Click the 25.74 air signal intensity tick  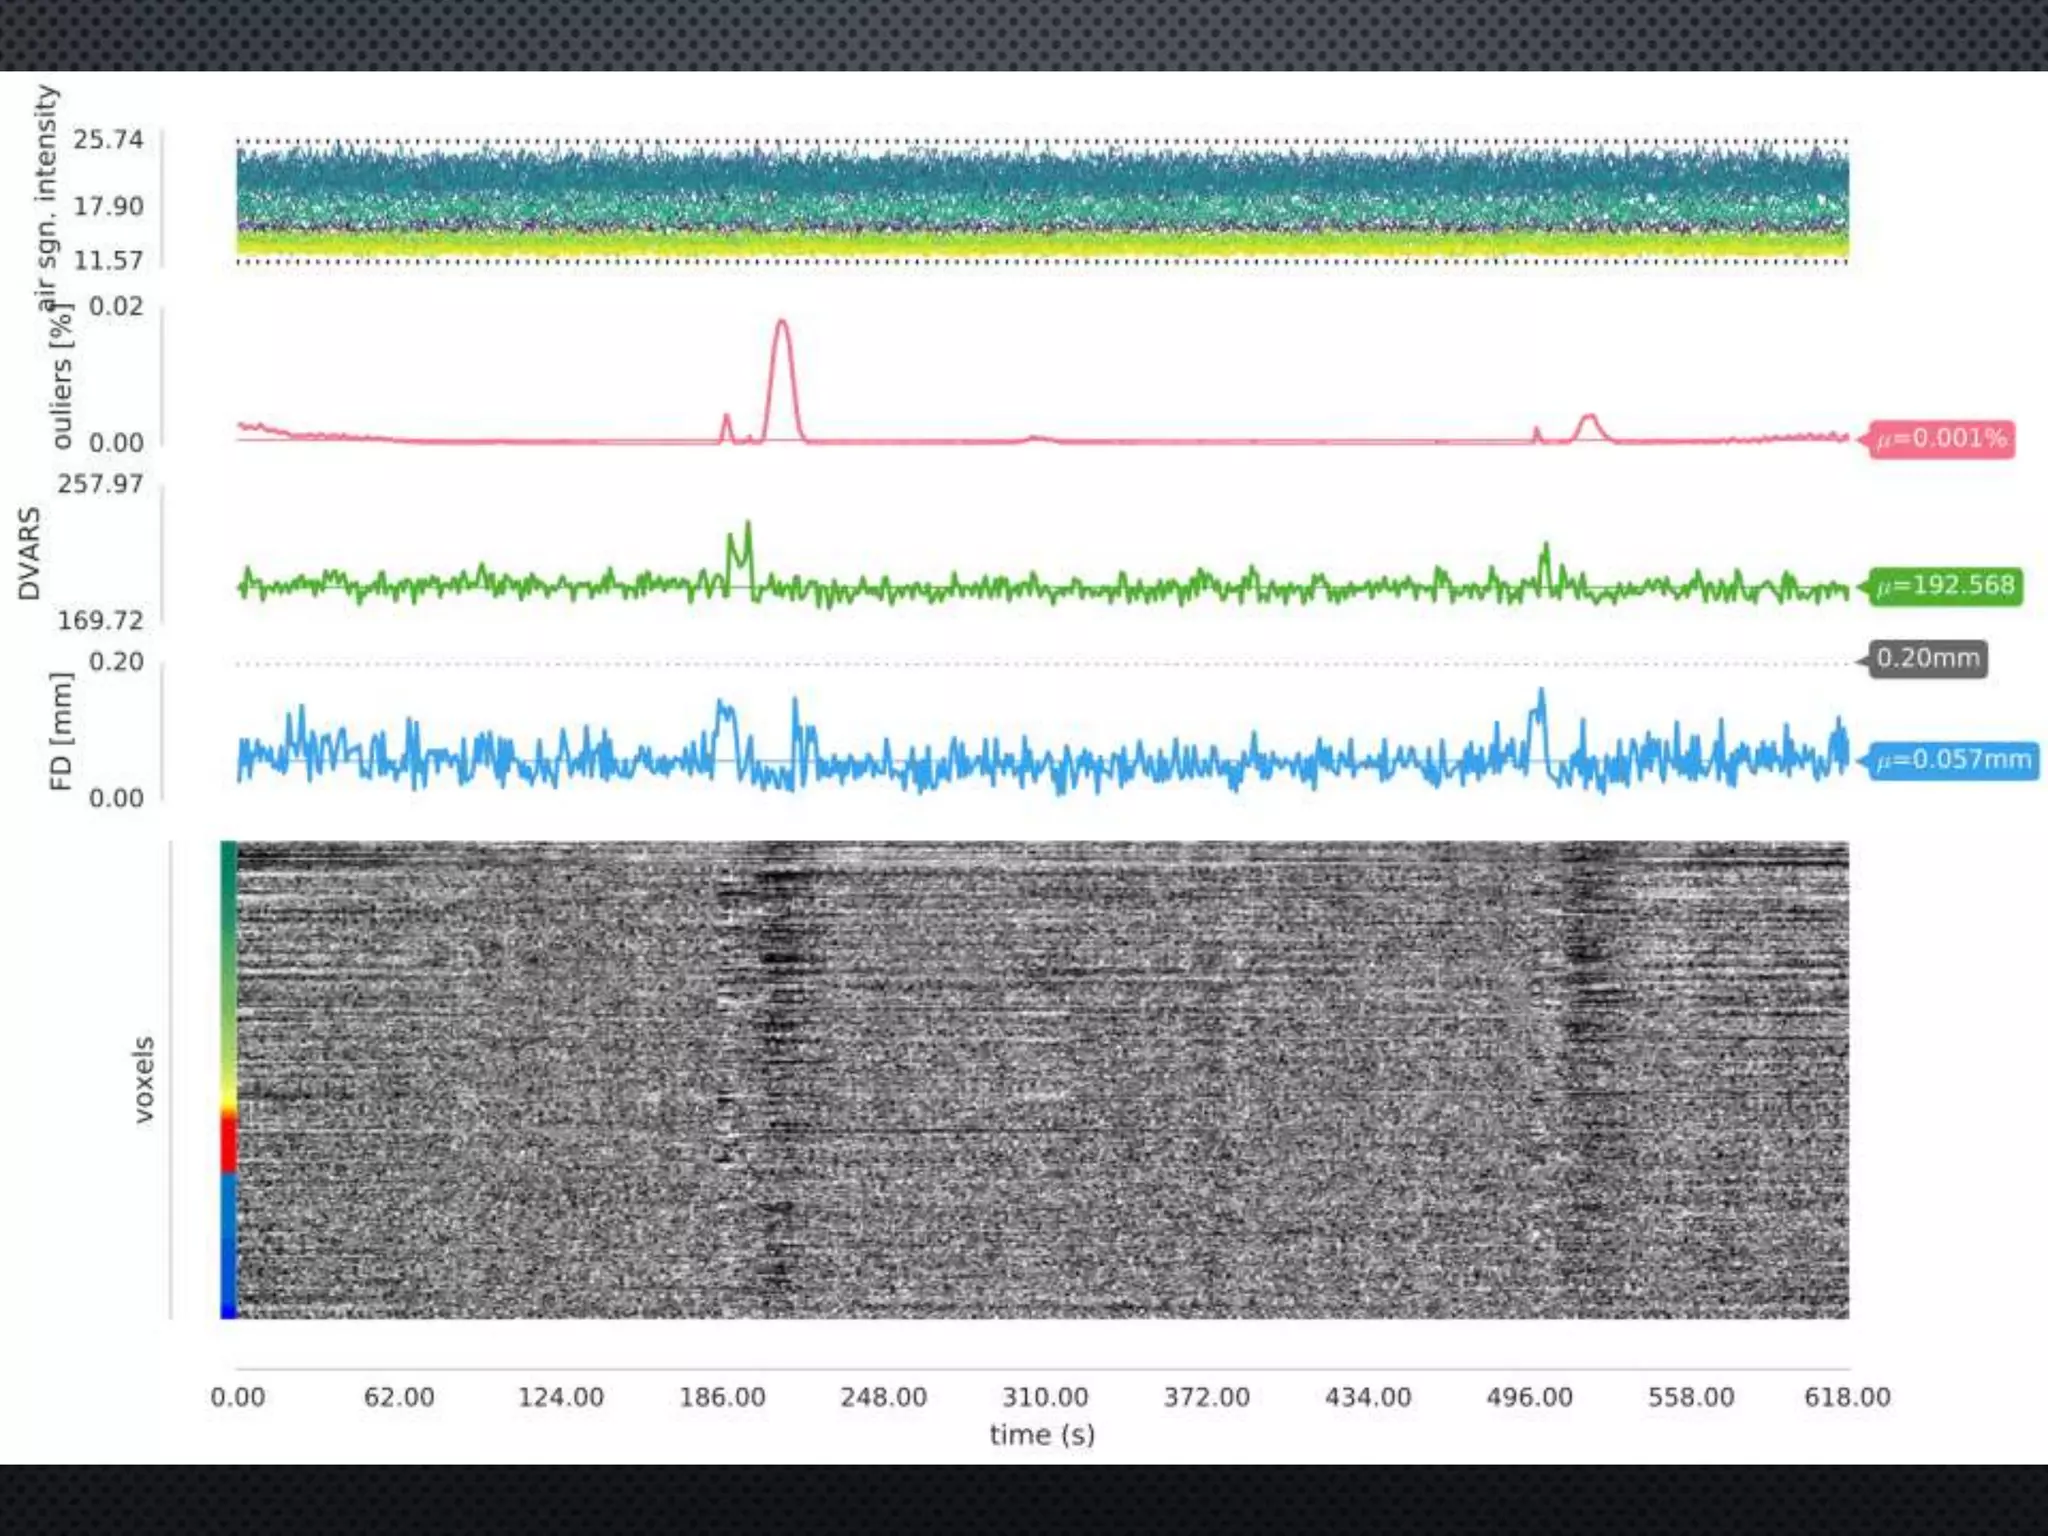pyautogui.click(x=108, y=140)
